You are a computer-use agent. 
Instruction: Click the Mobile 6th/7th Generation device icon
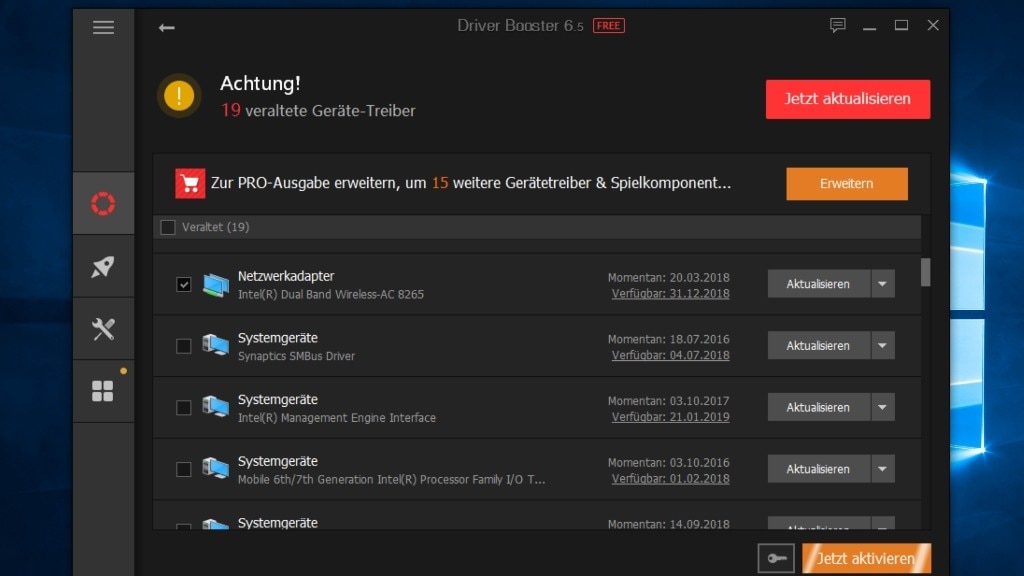pos(216,468)
